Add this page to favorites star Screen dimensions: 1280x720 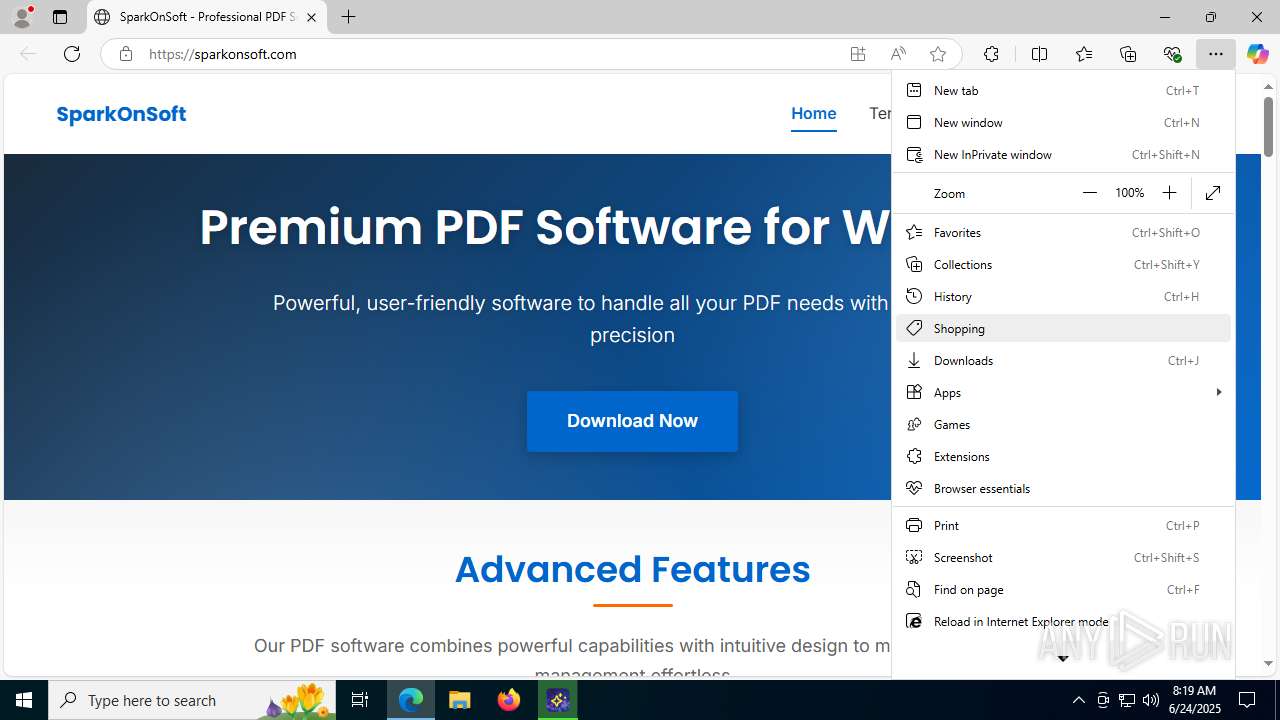coord(938,54)
